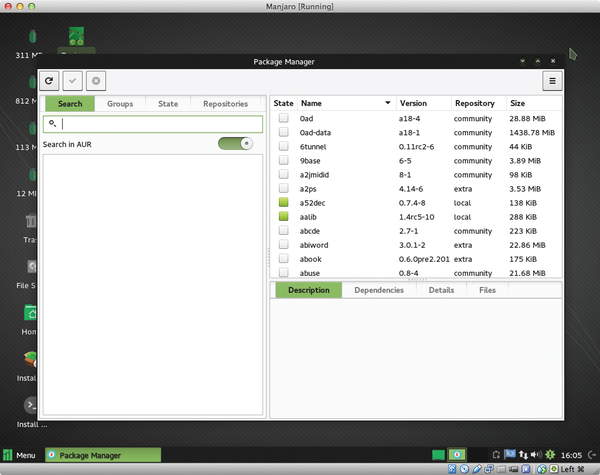Click the State column header

284,103
